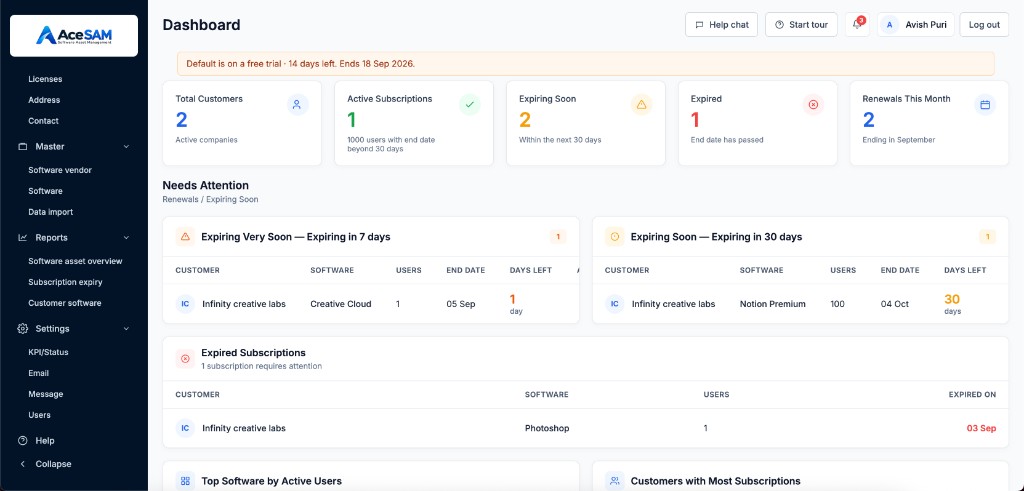
Task: Open Data import in the sidebar
Action: pyautogui.click(x=50, y=212)
